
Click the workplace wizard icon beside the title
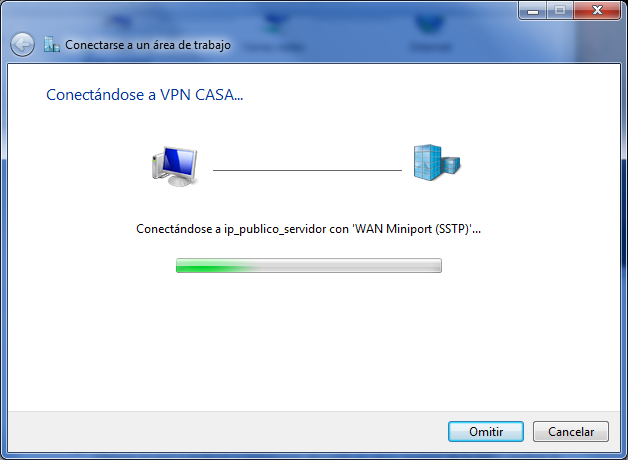[x=52, y=44]
